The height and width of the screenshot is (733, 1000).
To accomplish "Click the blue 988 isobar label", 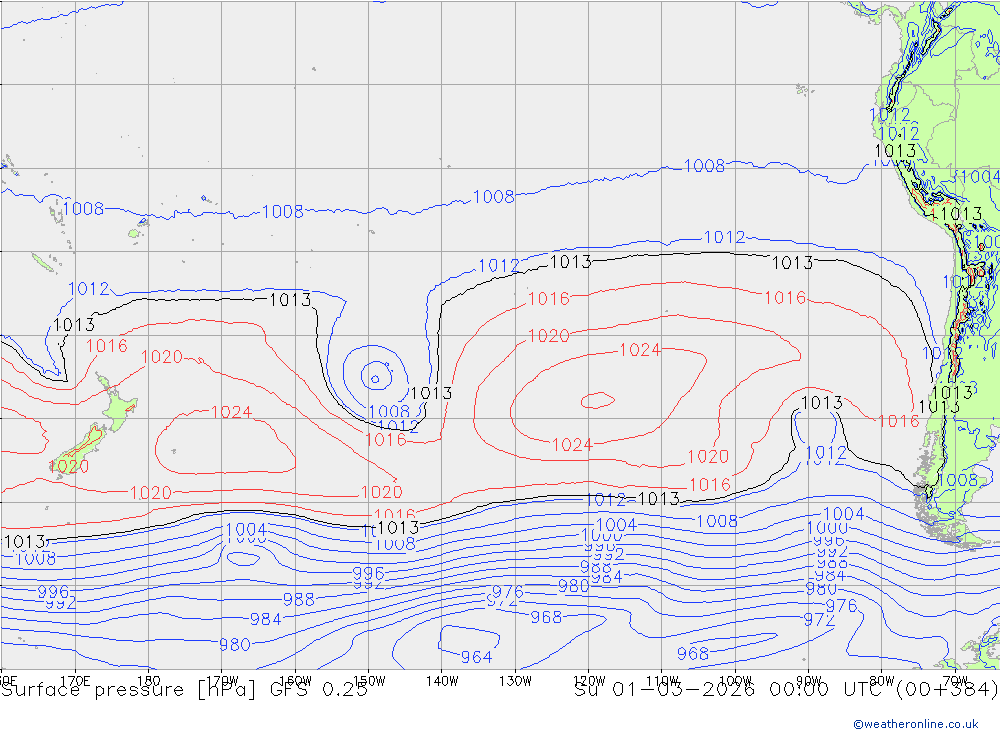I will click(298, 600).
